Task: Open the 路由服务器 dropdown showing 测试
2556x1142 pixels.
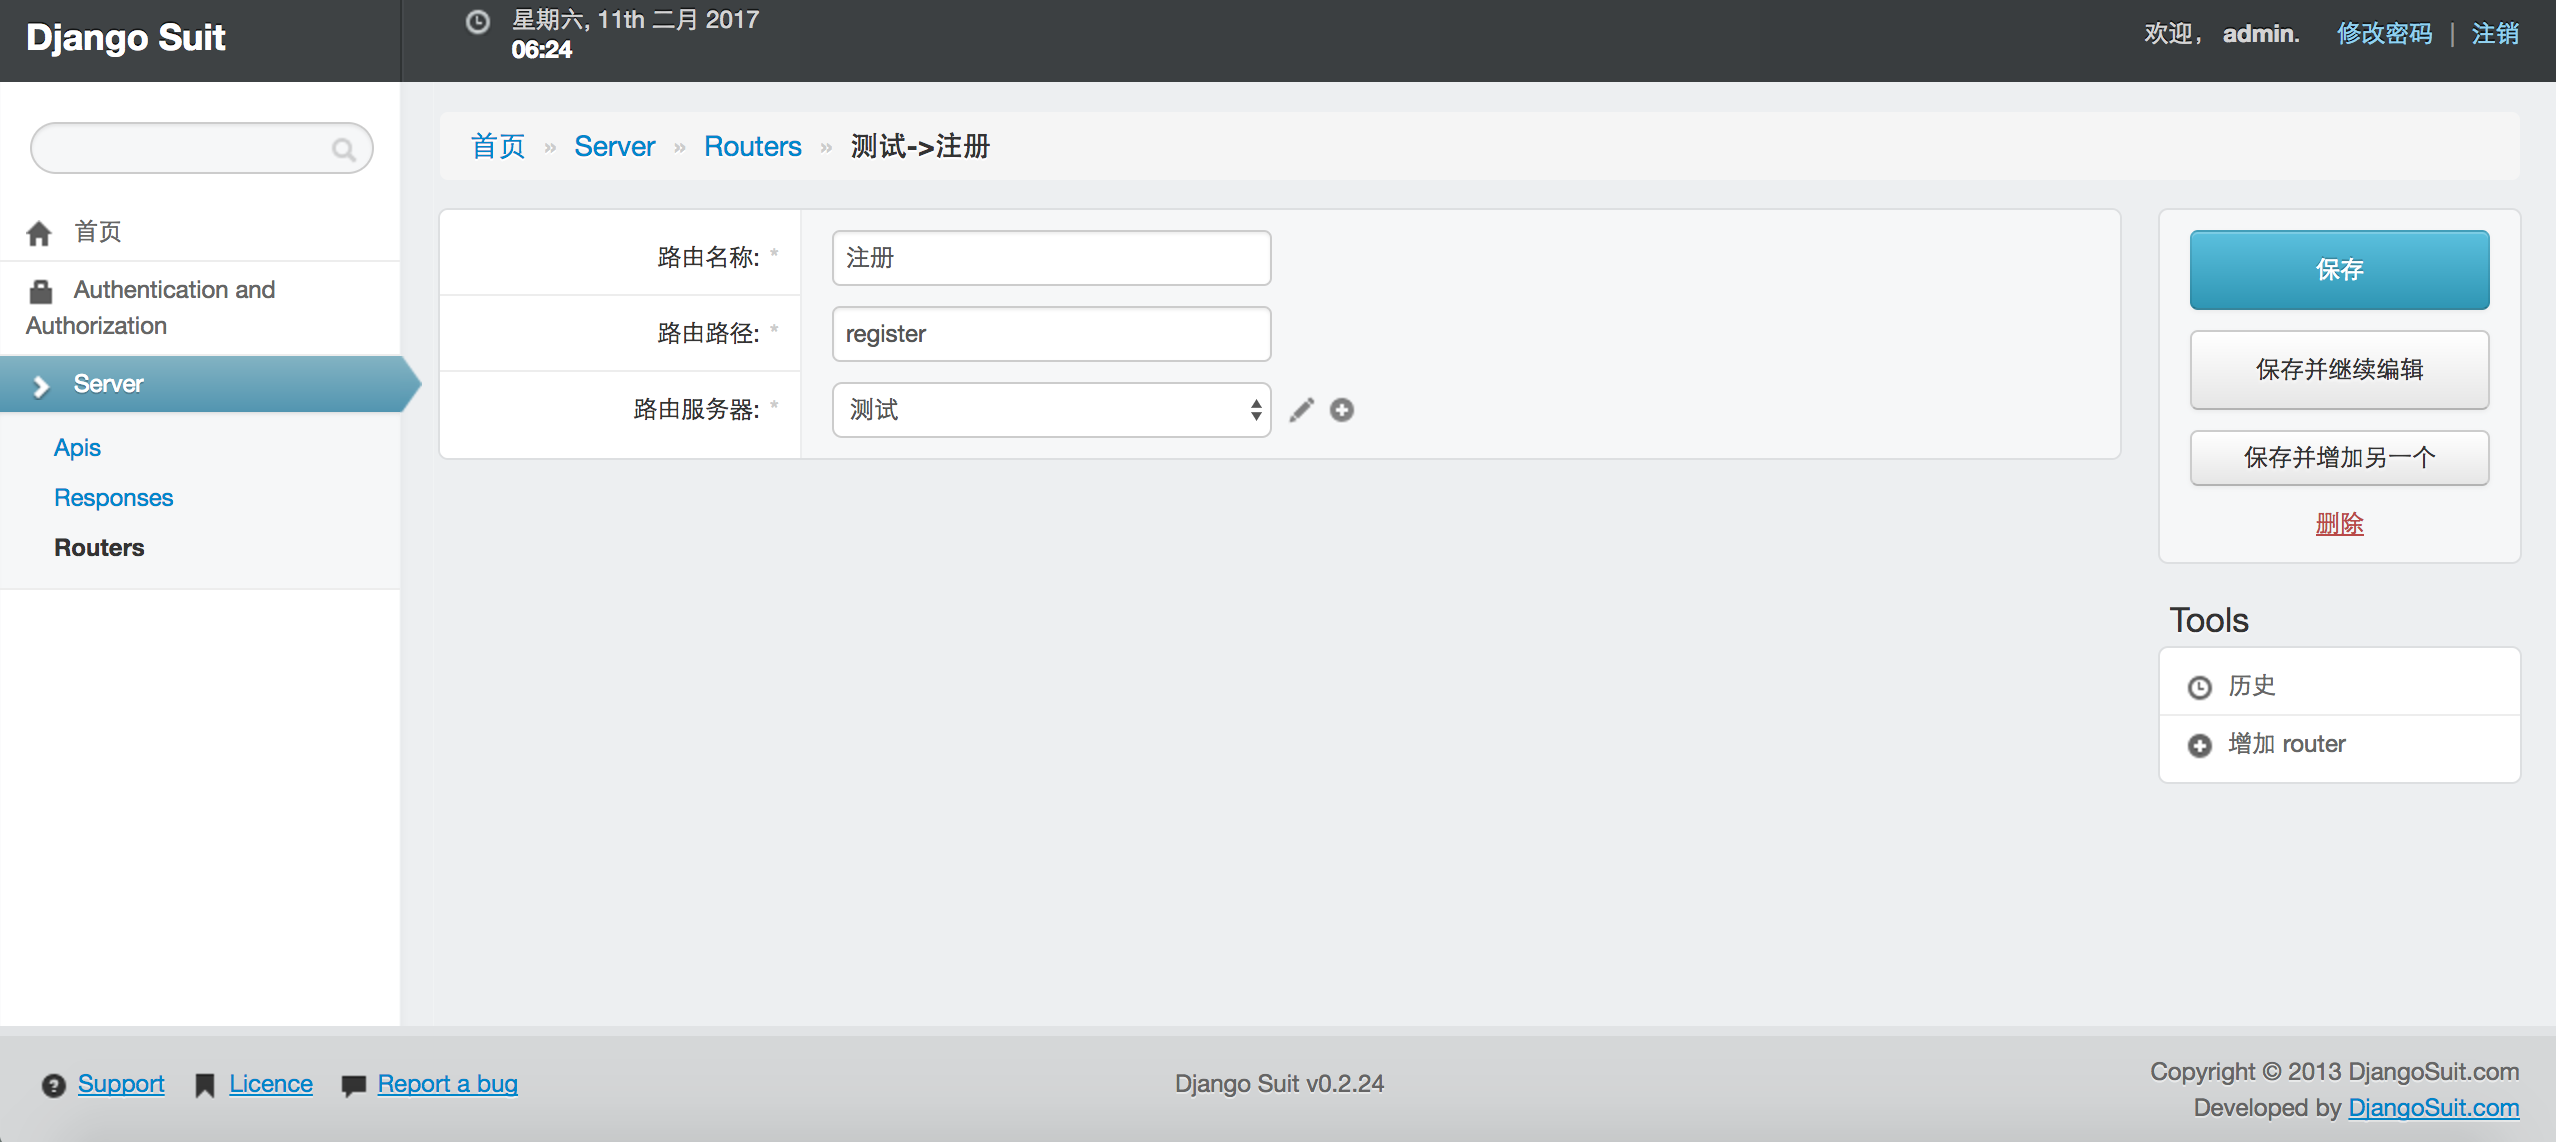Action: [1050, 410]
